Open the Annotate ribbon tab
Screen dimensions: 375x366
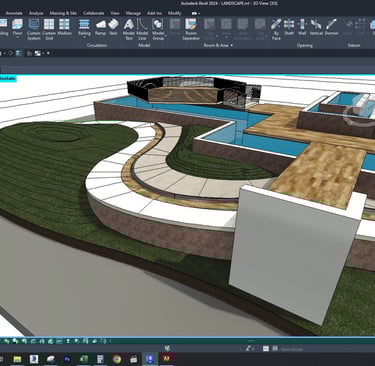click(14, 13)
